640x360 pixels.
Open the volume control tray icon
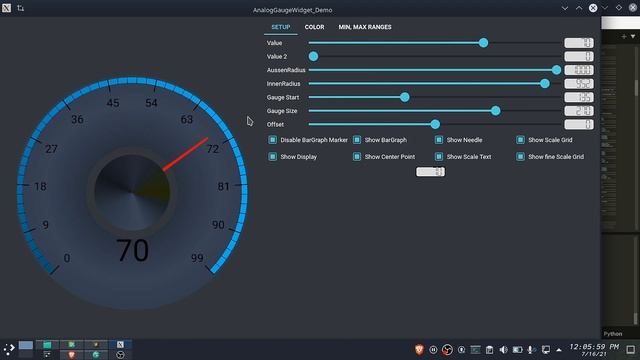point(504,350)
